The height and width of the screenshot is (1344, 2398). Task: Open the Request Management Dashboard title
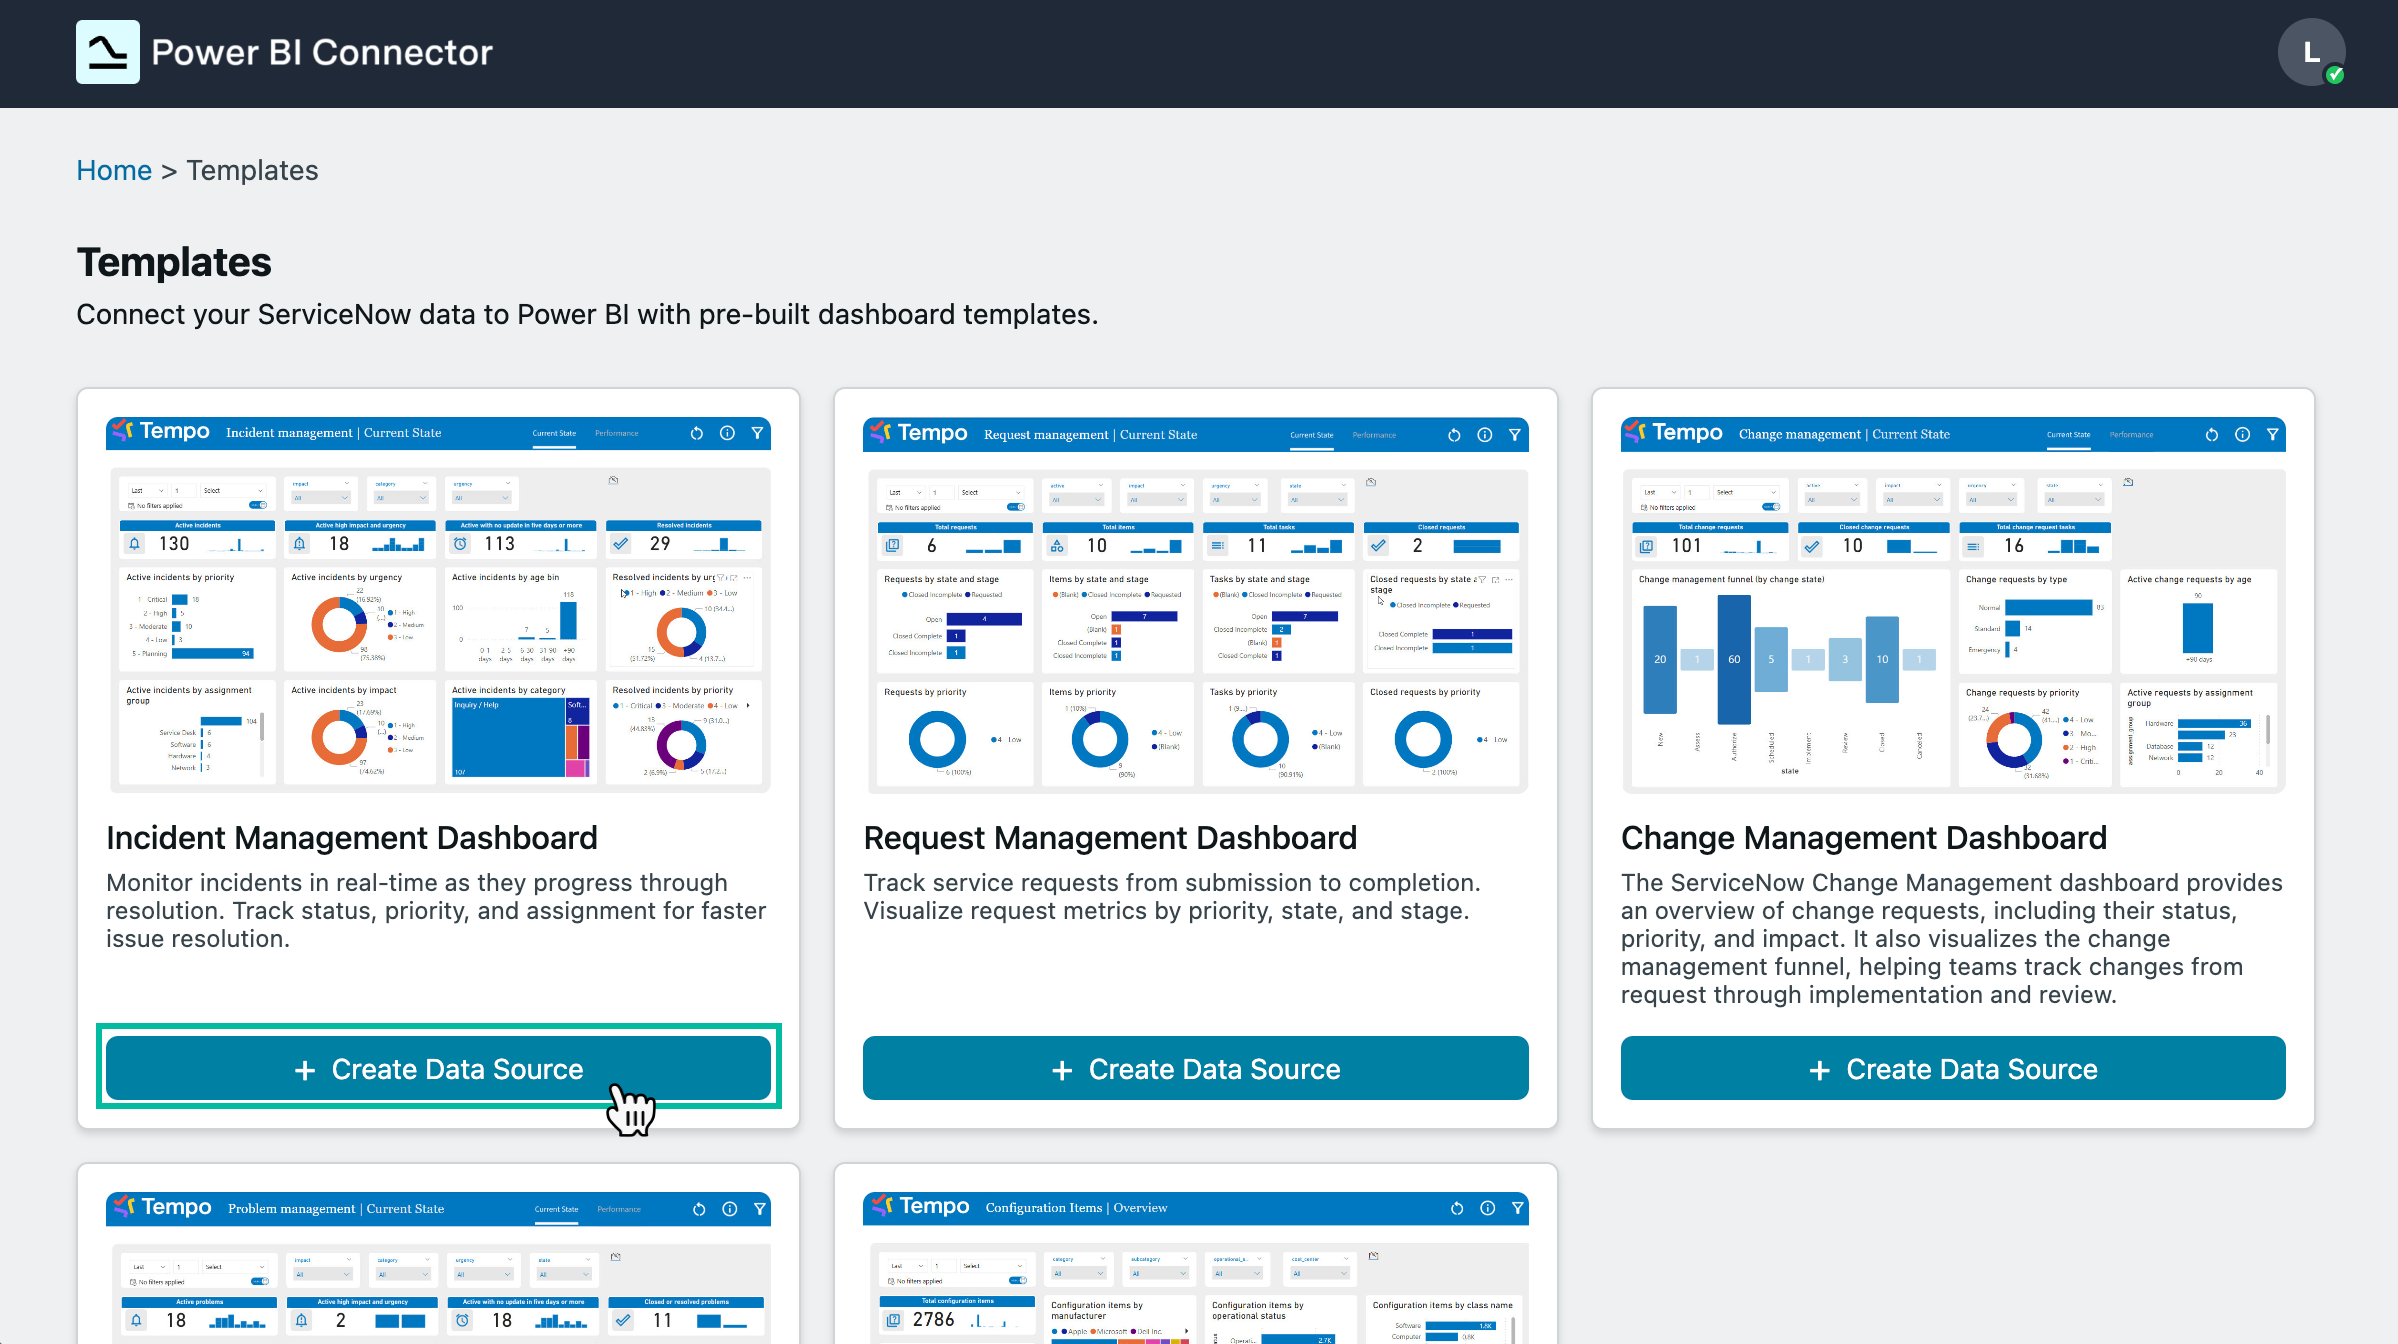point(1110,838)
